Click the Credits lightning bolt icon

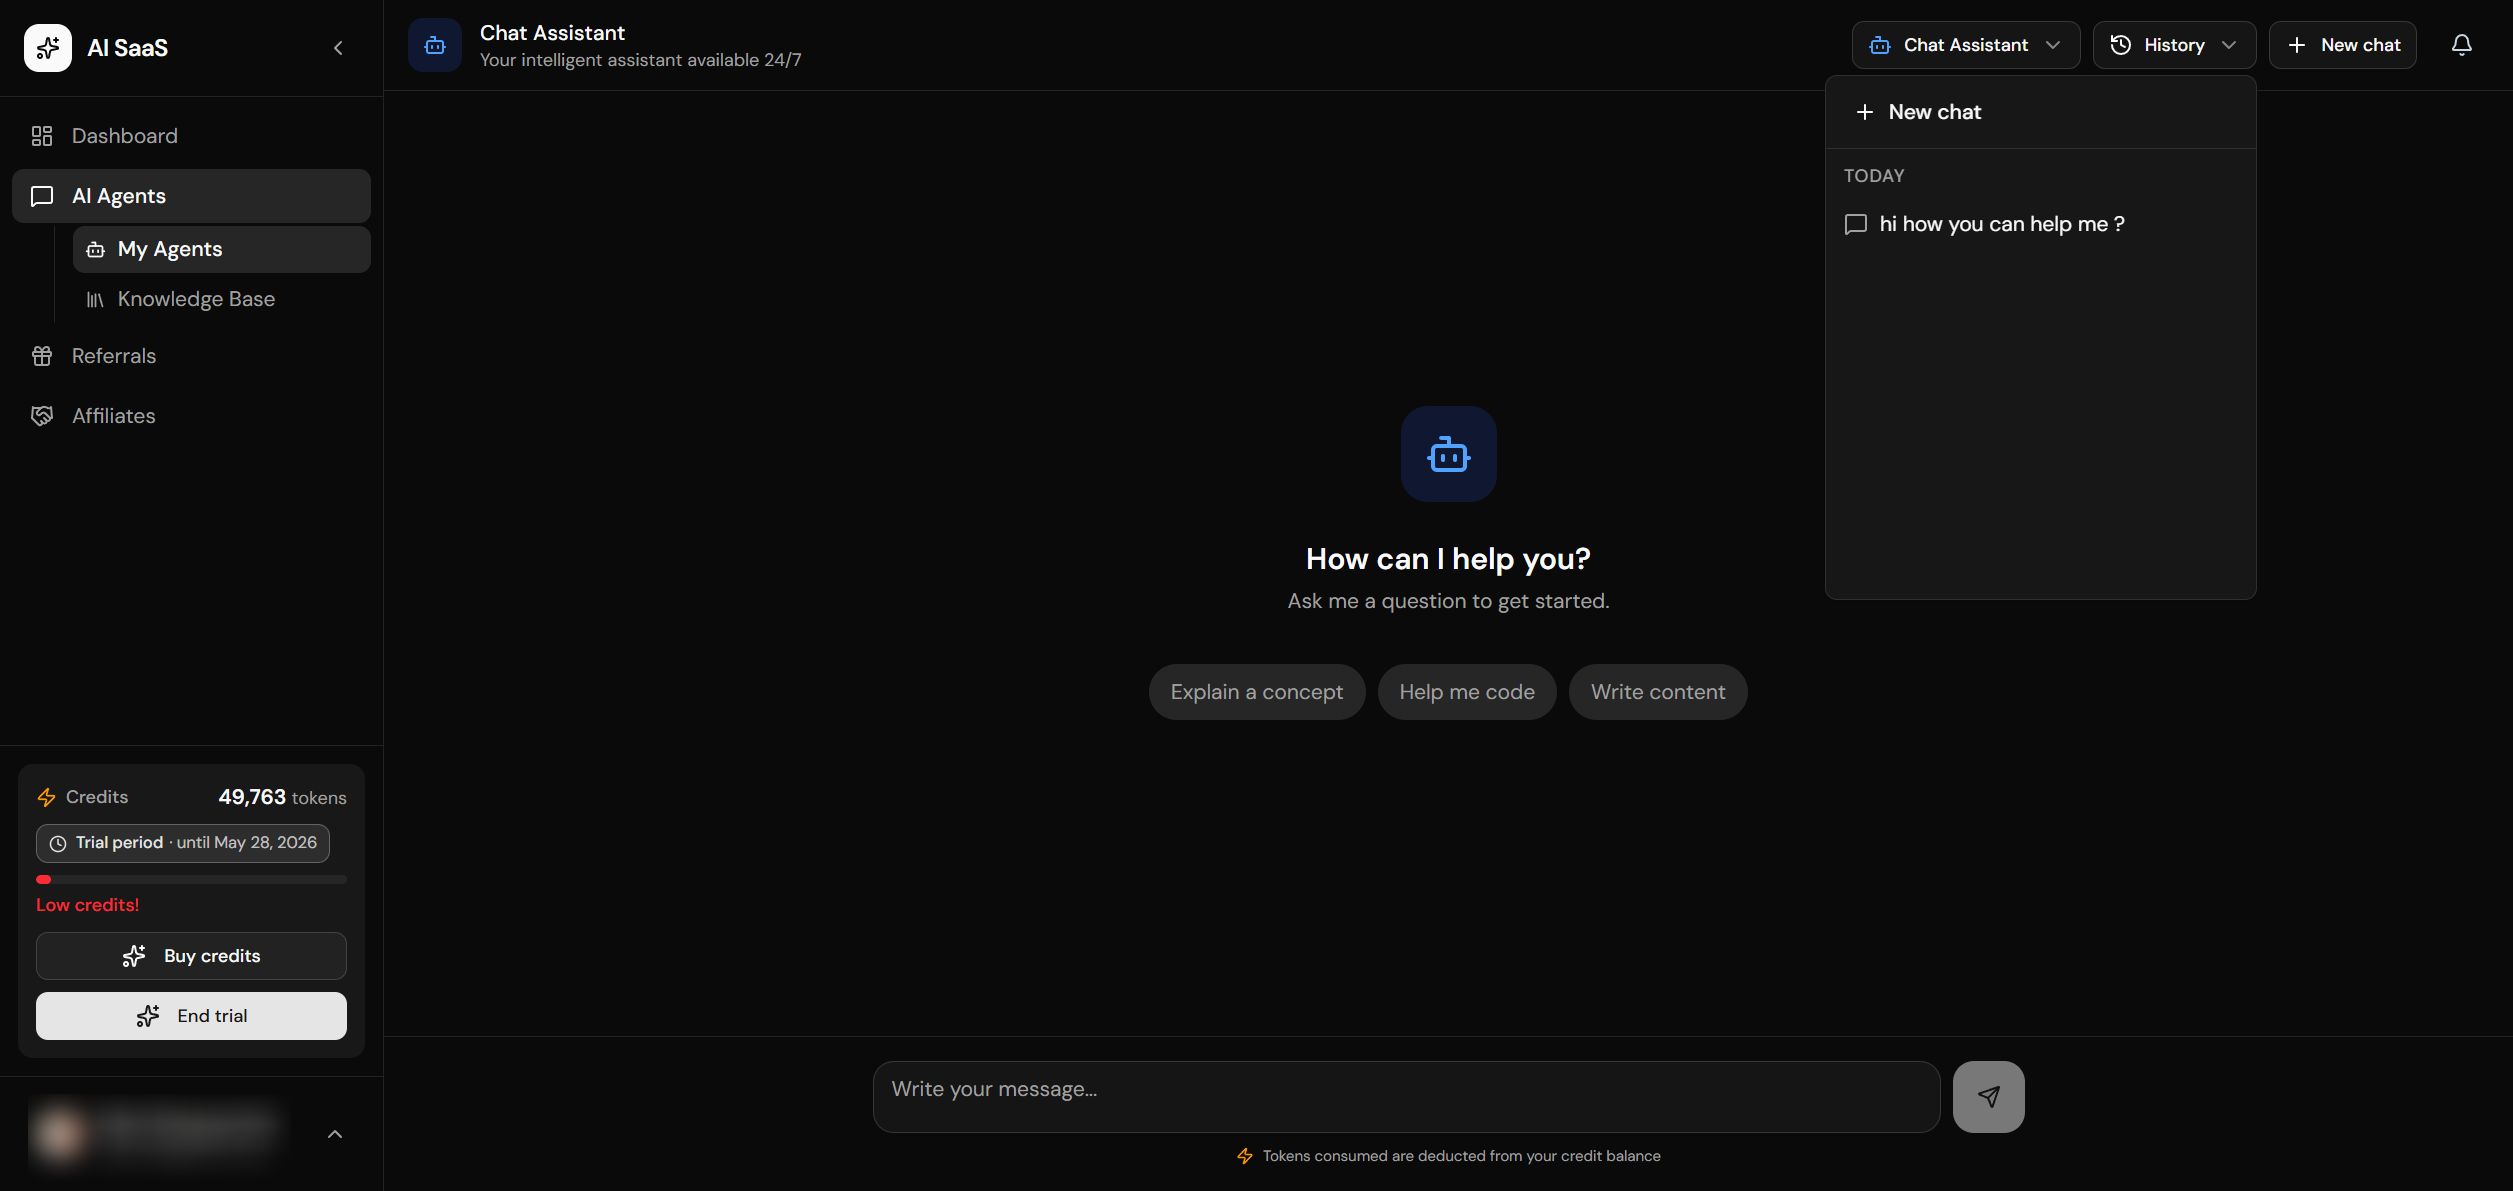tap(46, 797)
